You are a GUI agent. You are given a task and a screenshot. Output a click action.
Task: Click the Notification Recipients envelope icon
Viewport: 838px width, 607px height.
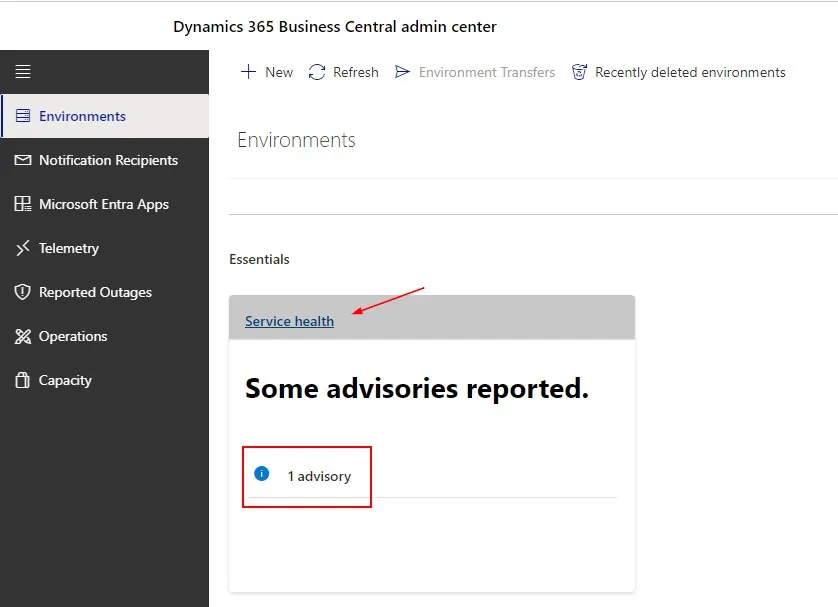click(23, 160)
